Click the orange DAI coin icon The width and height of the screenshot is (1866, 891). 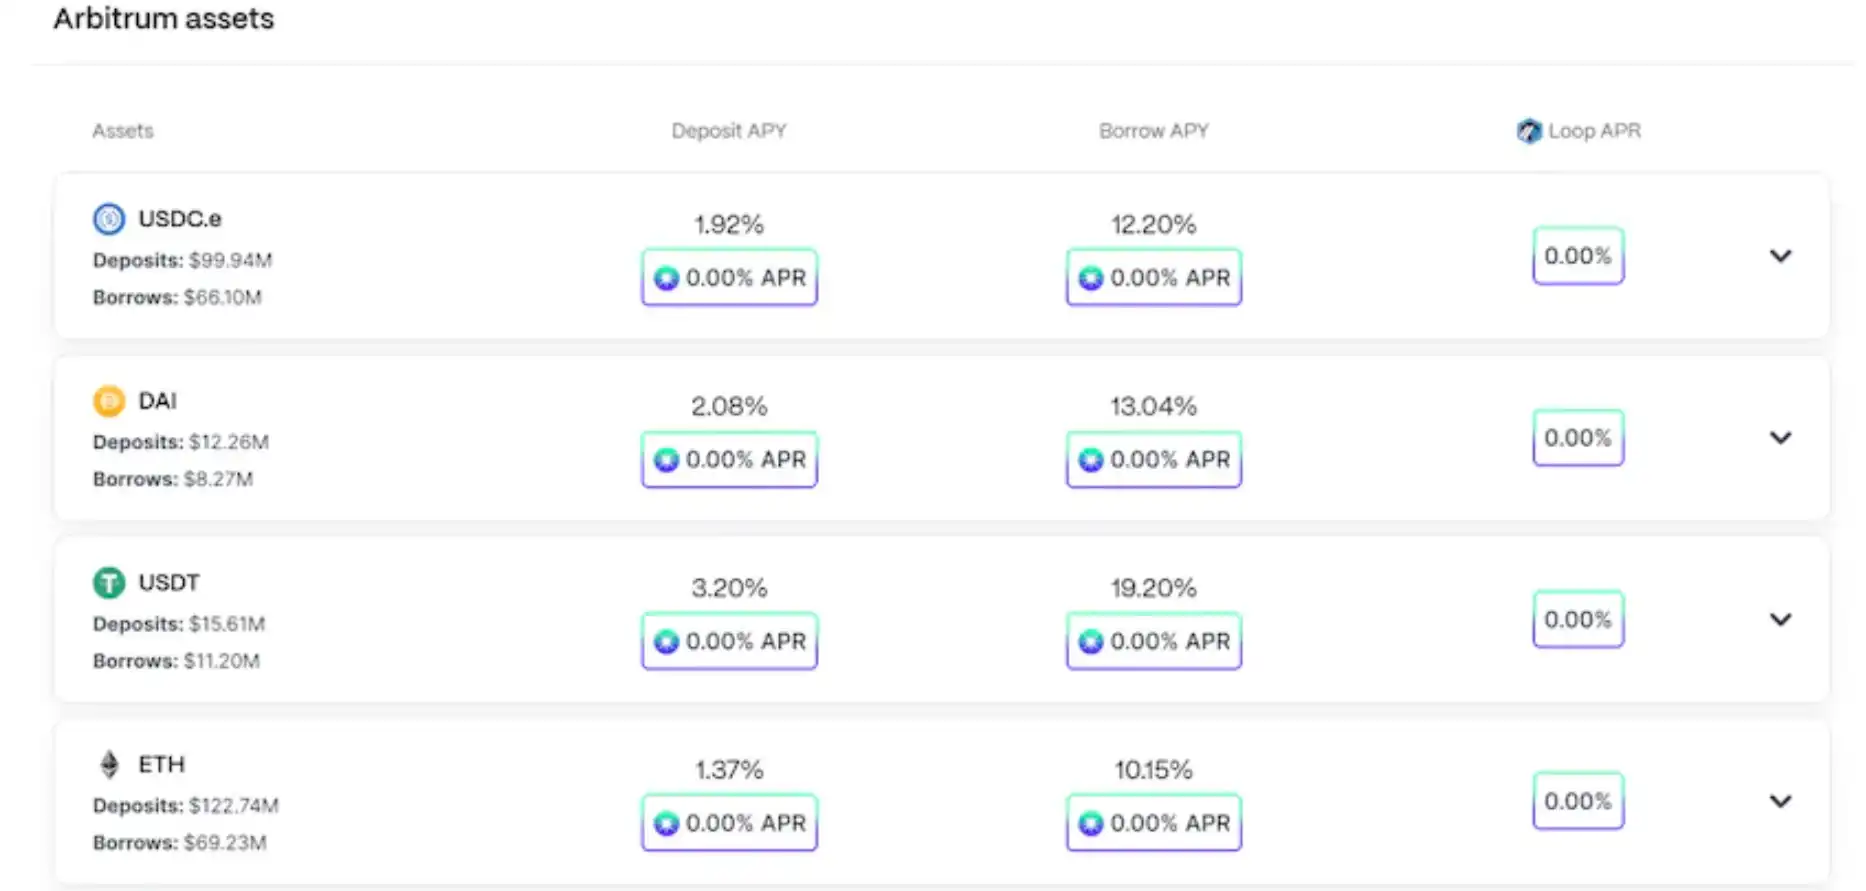coord(109,401)
